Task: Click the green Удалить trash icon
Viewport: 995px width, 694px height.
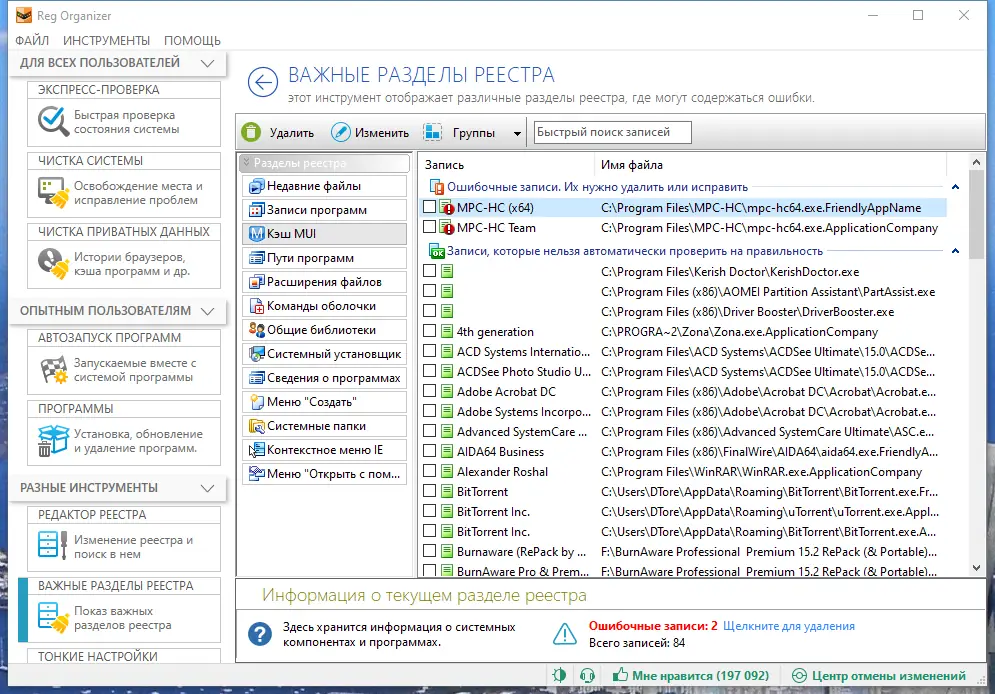Action: (251, 132)
